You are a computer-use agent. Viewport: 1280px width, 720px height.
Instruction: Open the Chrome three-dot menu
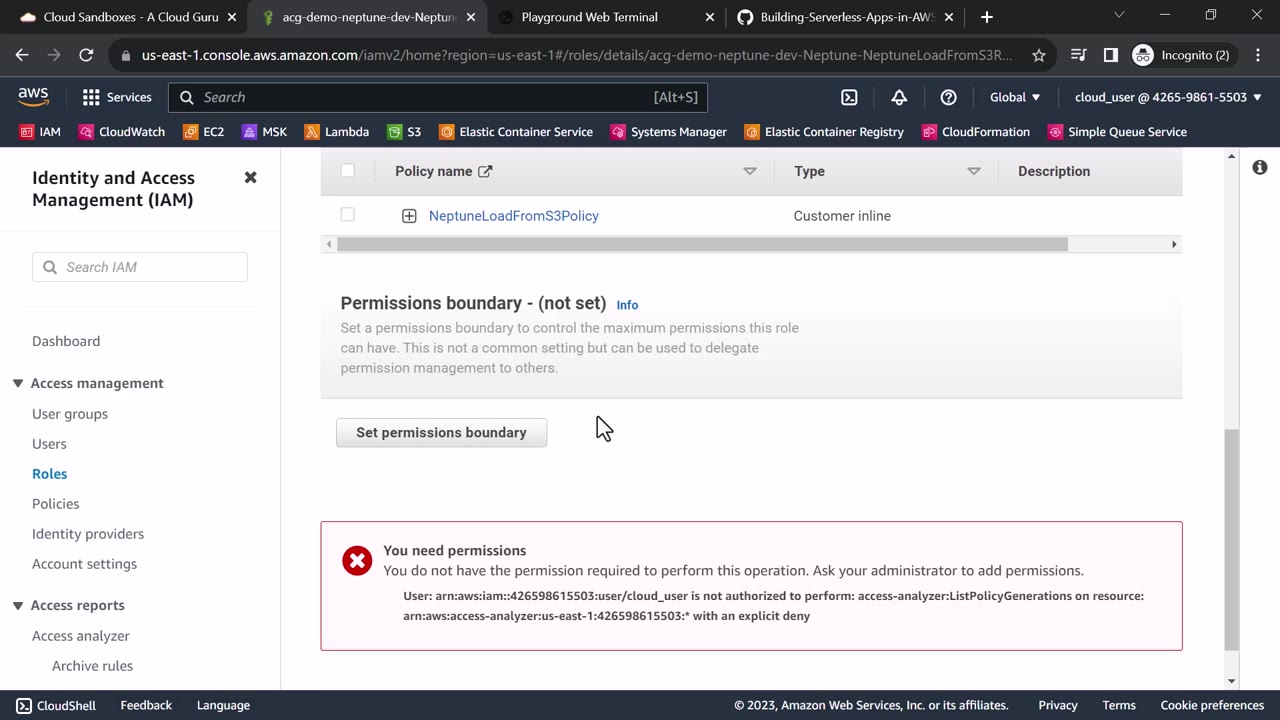[x=1257, y=55]
